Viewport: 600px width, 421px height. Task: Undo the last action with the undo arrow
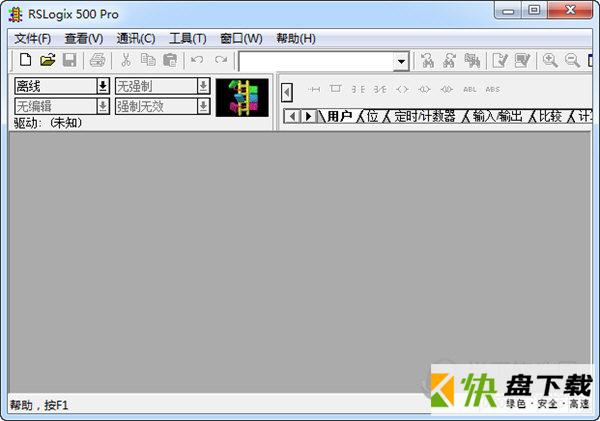click(x=197, y=60)
